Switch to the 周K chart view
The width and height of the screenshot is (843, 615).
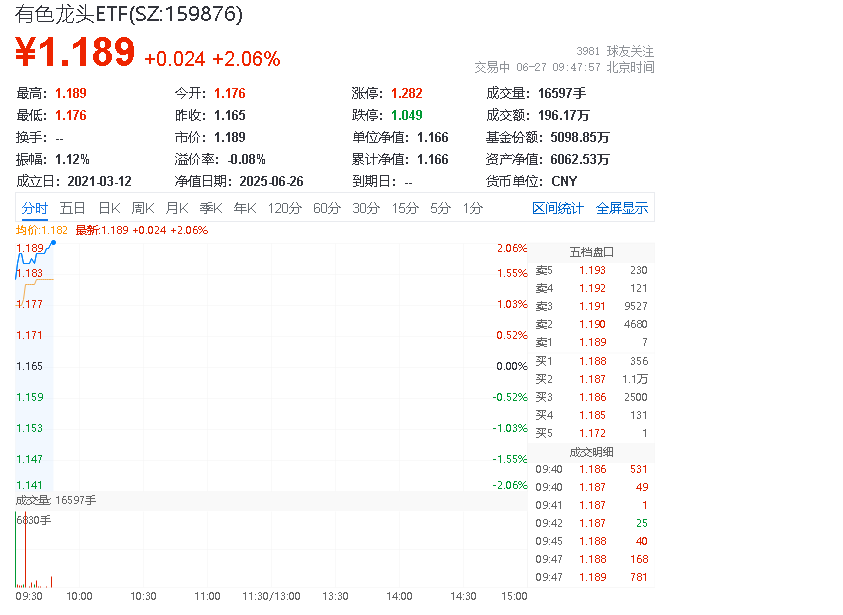[x=143, y=208]
